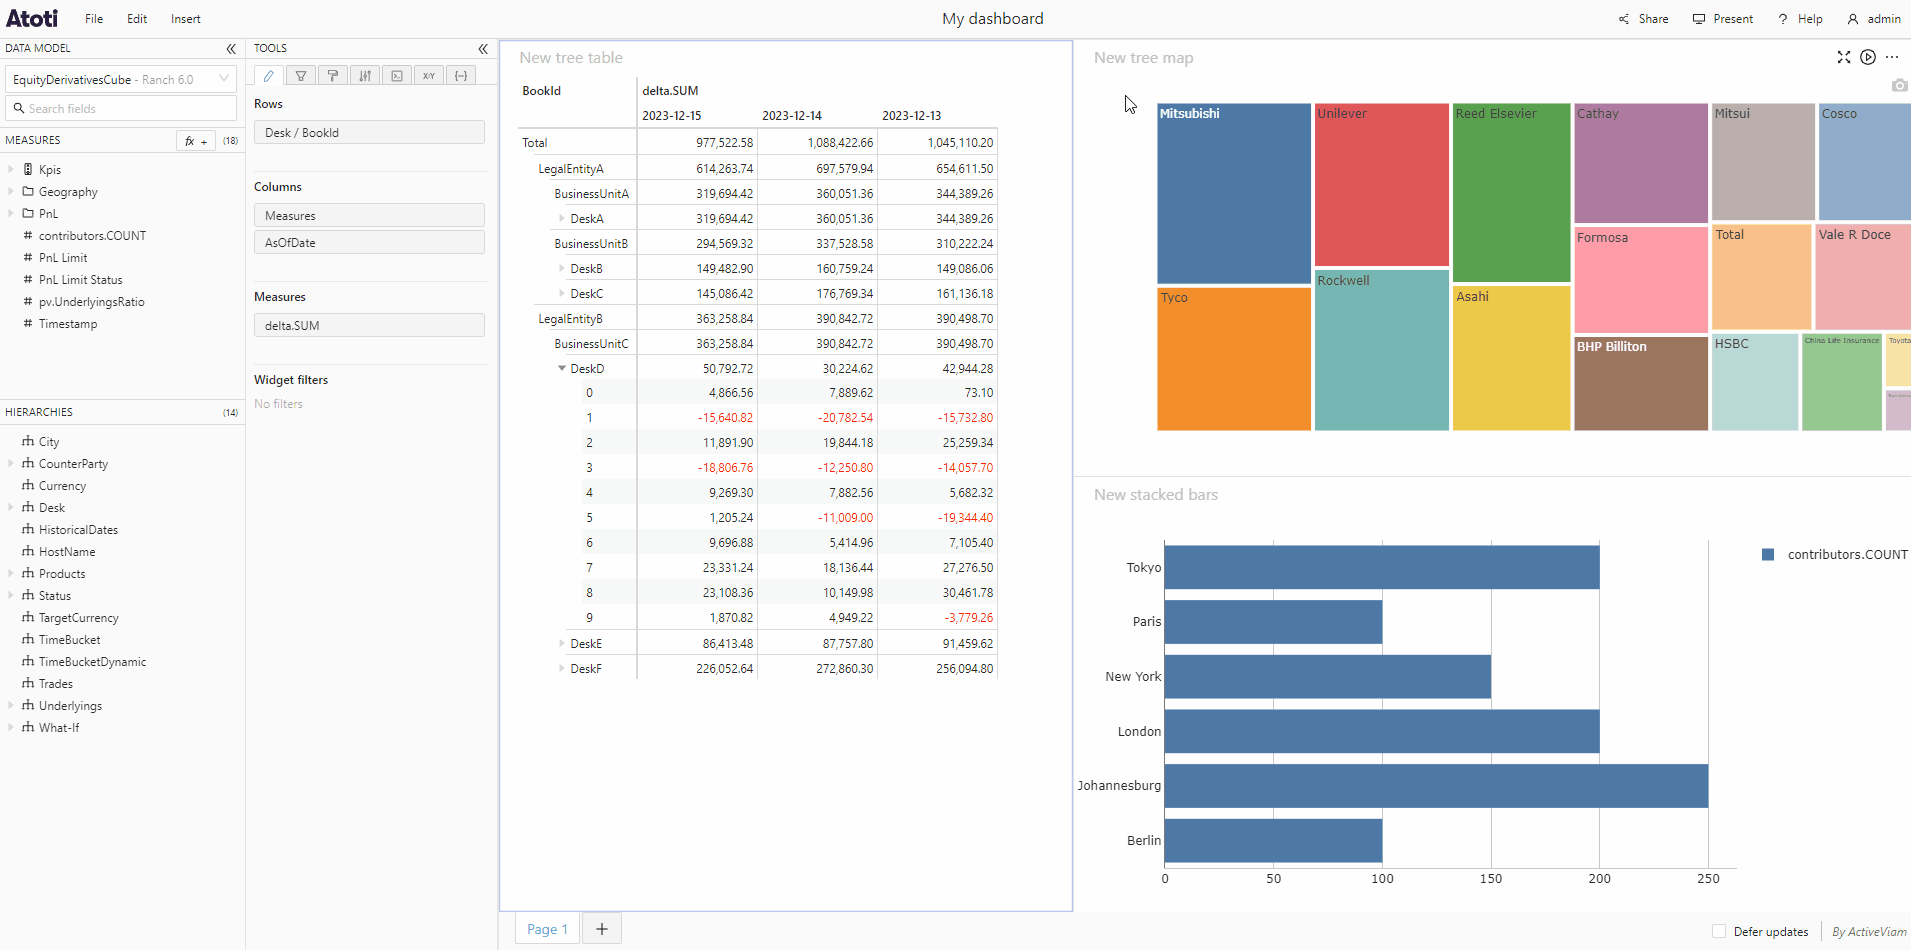Click the search magnifier icon in fields box
Image resolution: width=1911 pixels, height=950 pixels.
pos(18,108)
